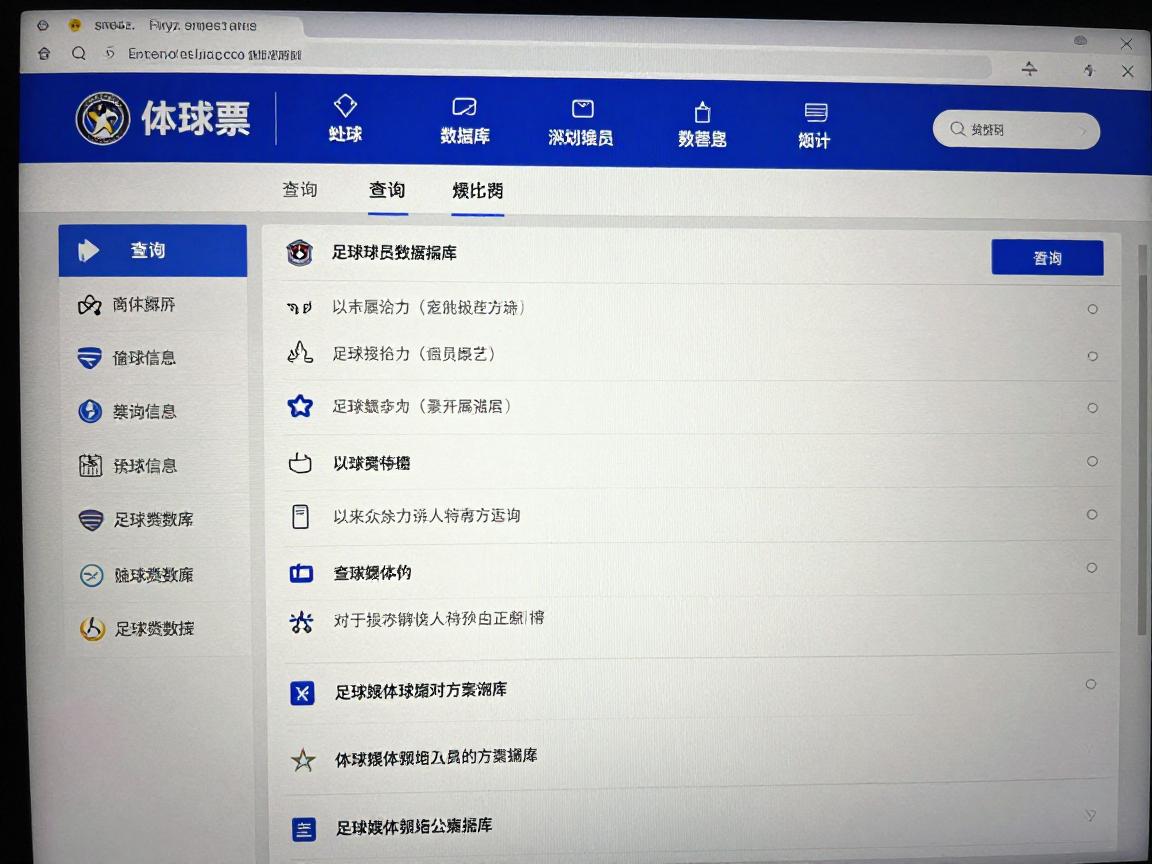Click the building icon beside 球球信息
The image size is (1152, 864).
91,465
